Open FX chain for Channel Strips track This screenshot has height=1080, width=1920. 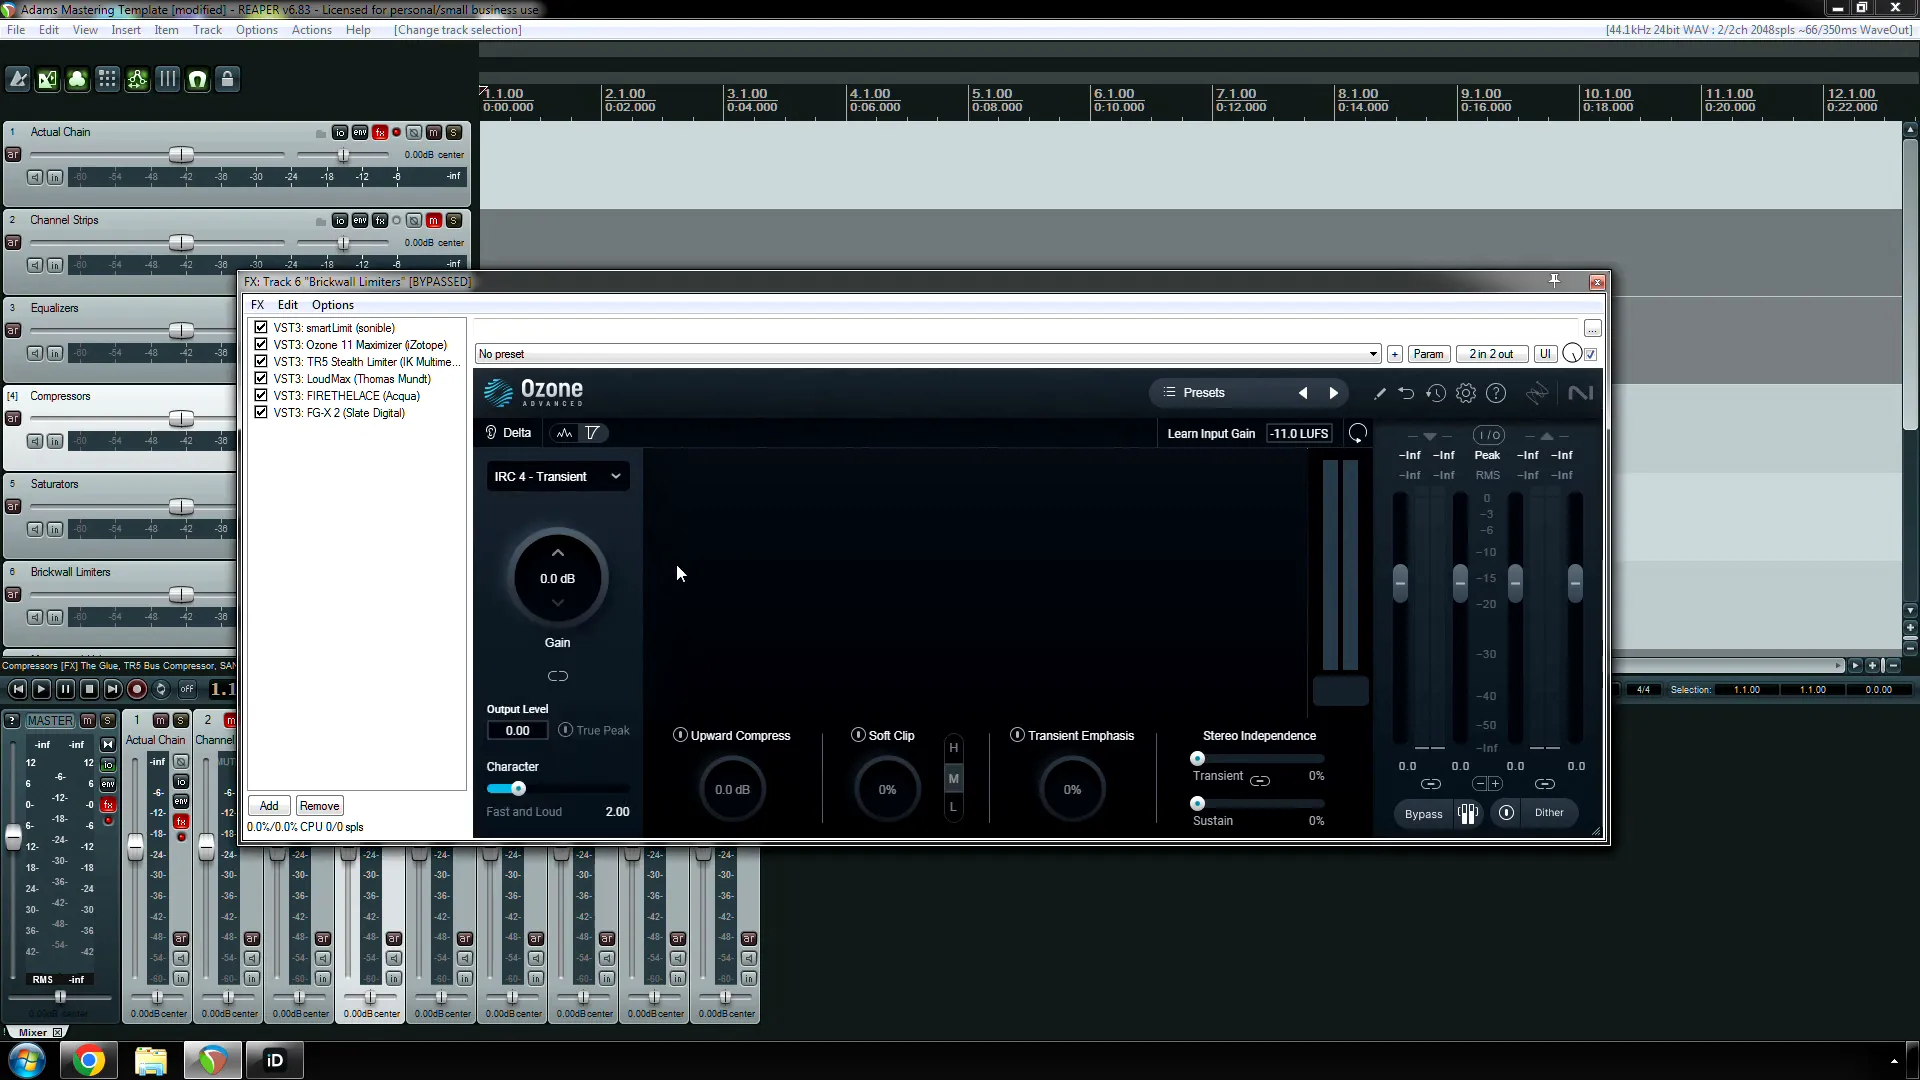380,220
